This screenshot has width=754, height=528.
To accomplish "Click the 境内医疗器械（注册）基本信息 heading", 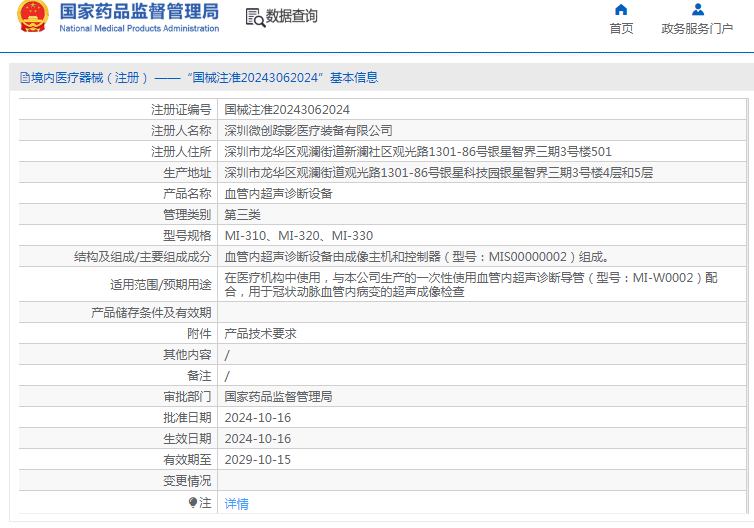I will click(204, 77).
